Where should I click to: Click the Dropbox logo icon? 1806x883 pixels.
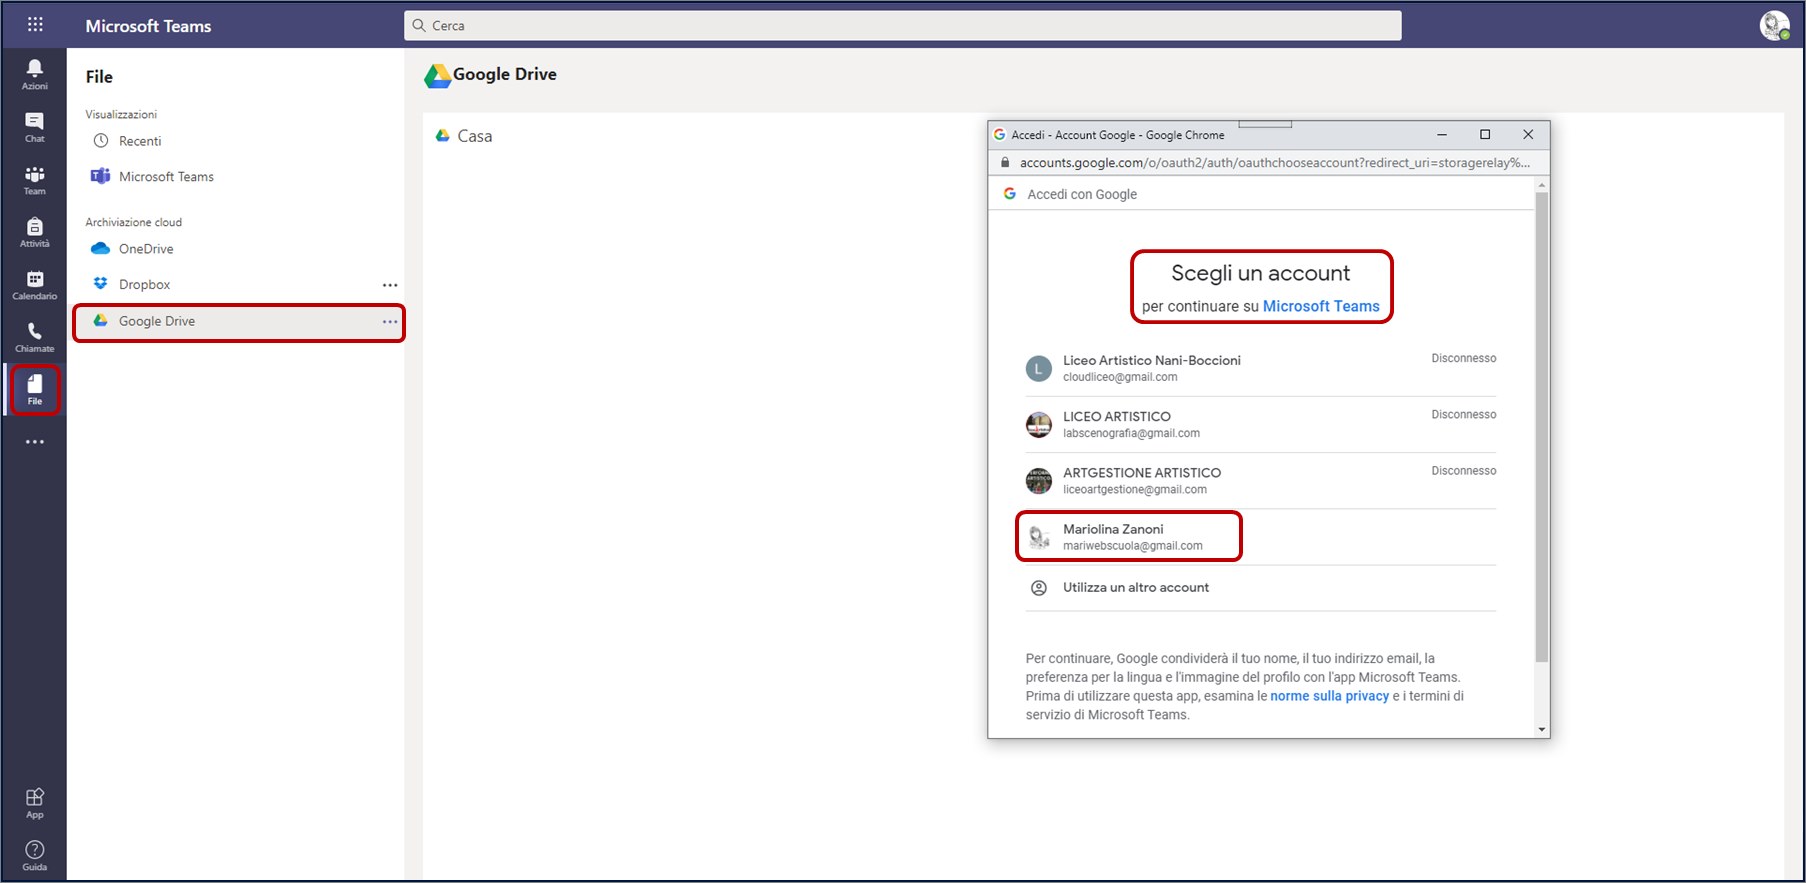pyautogui.click(x=100, y=283)
